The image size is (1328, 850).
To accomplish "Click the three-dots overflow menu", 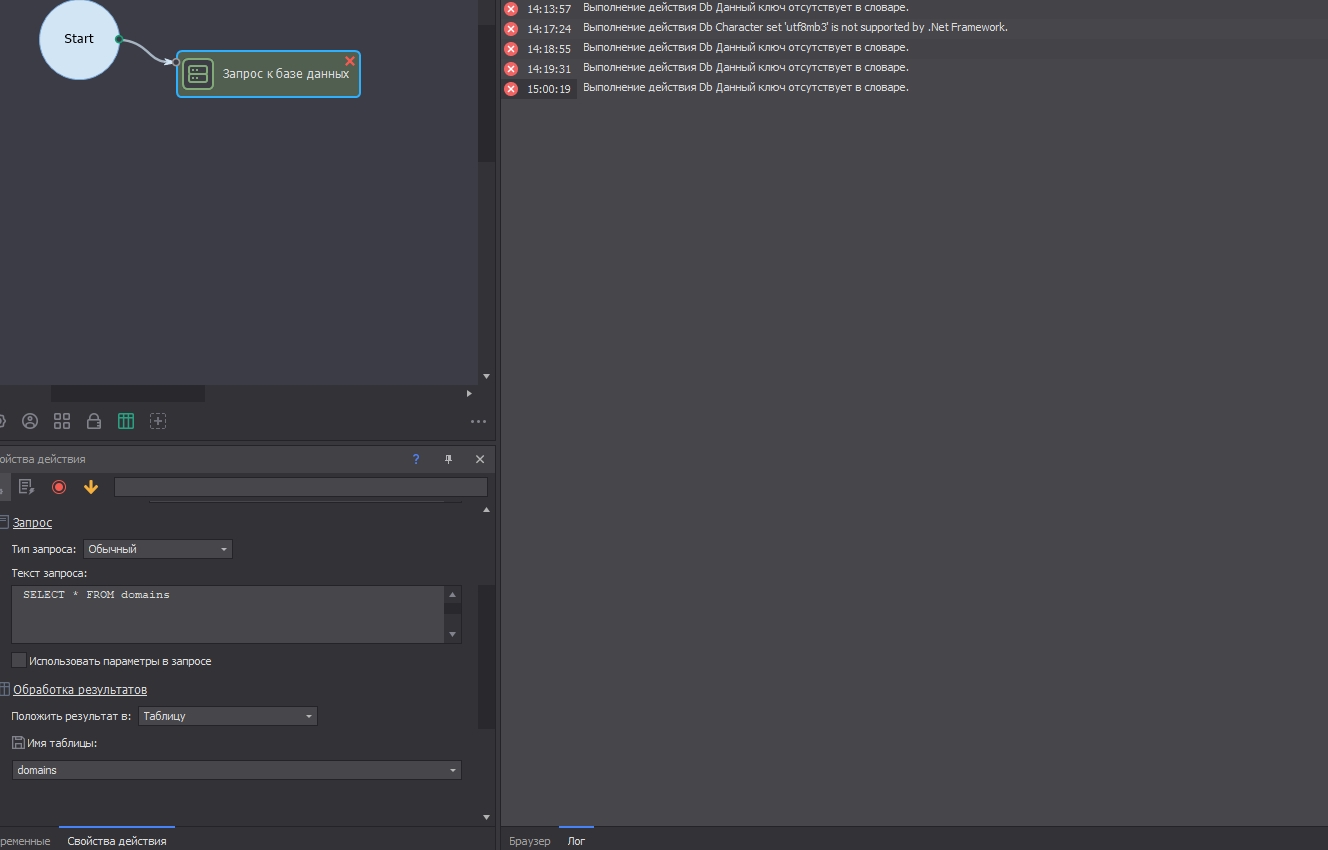I will (x=478, y=421).
